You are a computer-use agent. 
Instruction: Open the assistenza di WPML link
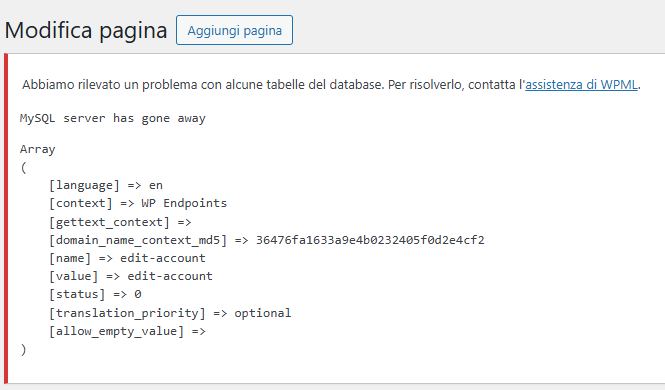[581, 84]
